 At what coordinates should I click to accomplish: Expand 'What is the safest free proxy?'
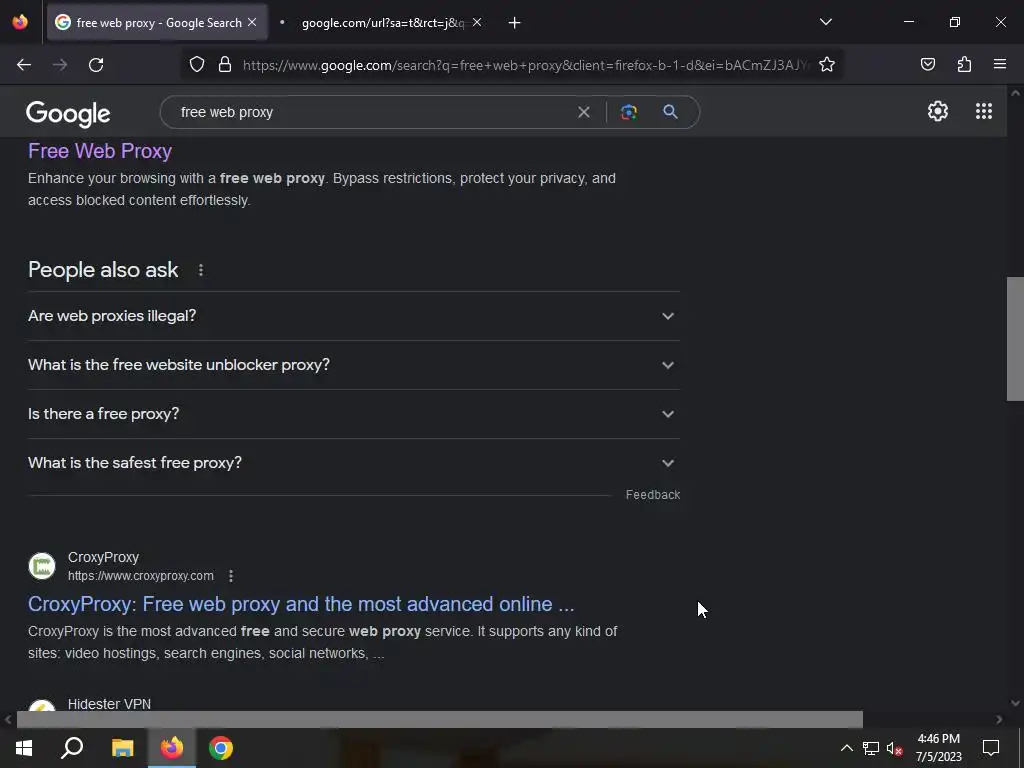tap(353, 463)
